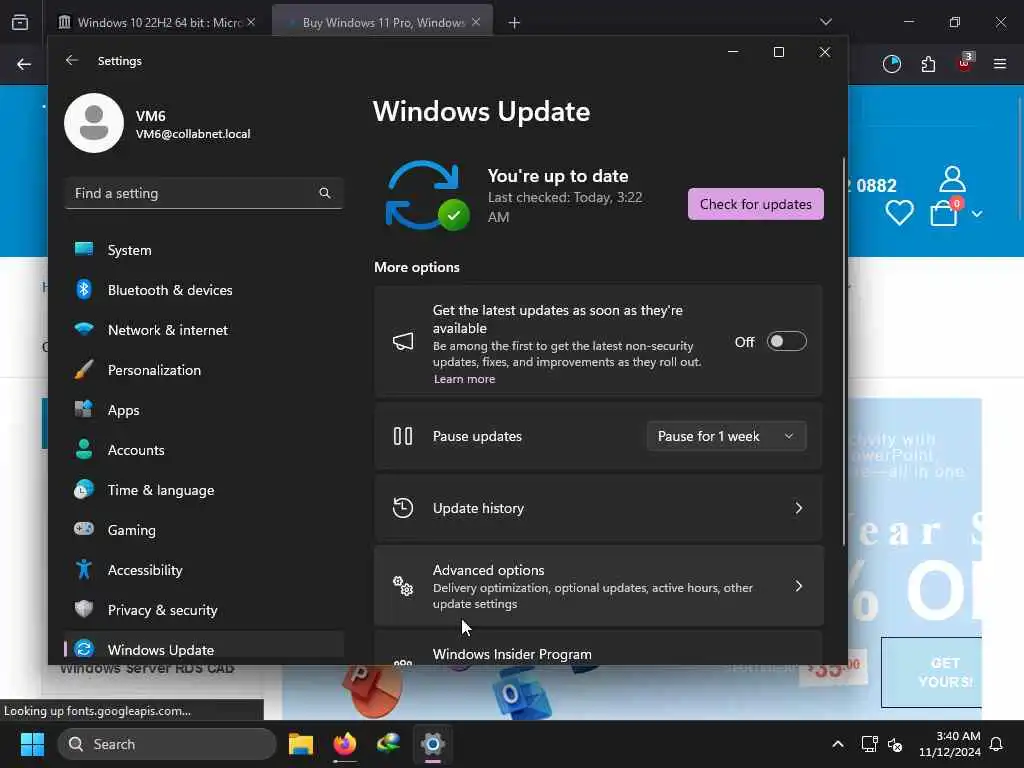The image size is (1024, 768).
Task: Open notifications bell in taskbar
Action: pyautogui.click(x=997, y=744)
